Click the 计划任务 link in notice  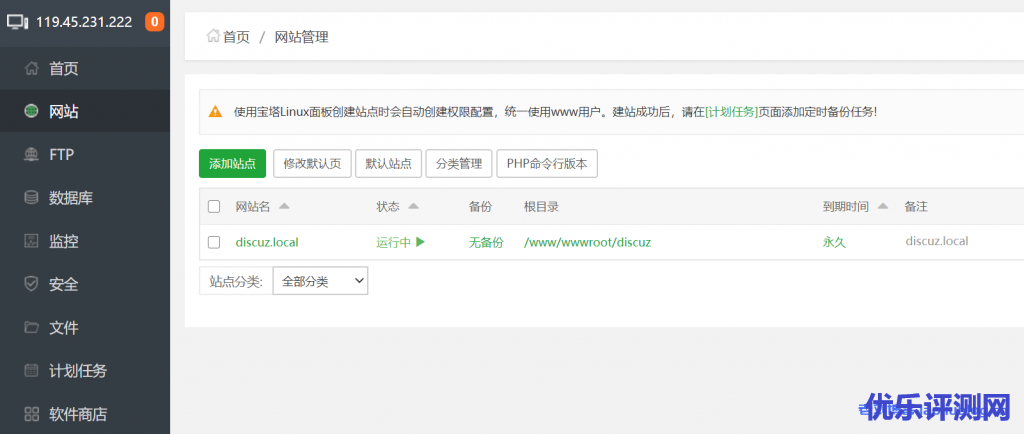pos(731,111)
